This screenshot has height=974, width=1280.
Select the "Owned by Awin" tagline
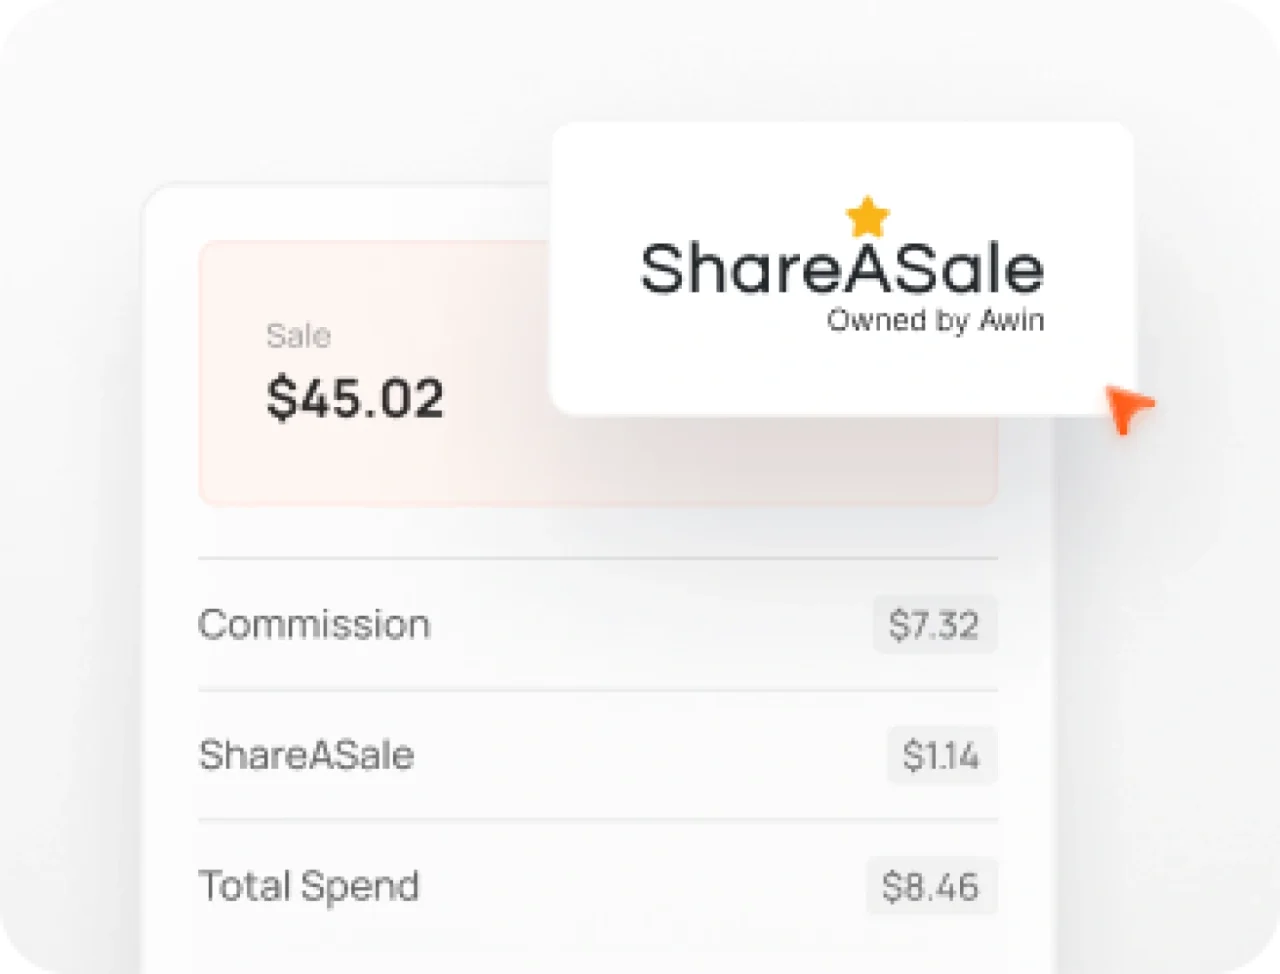(935, 321)
